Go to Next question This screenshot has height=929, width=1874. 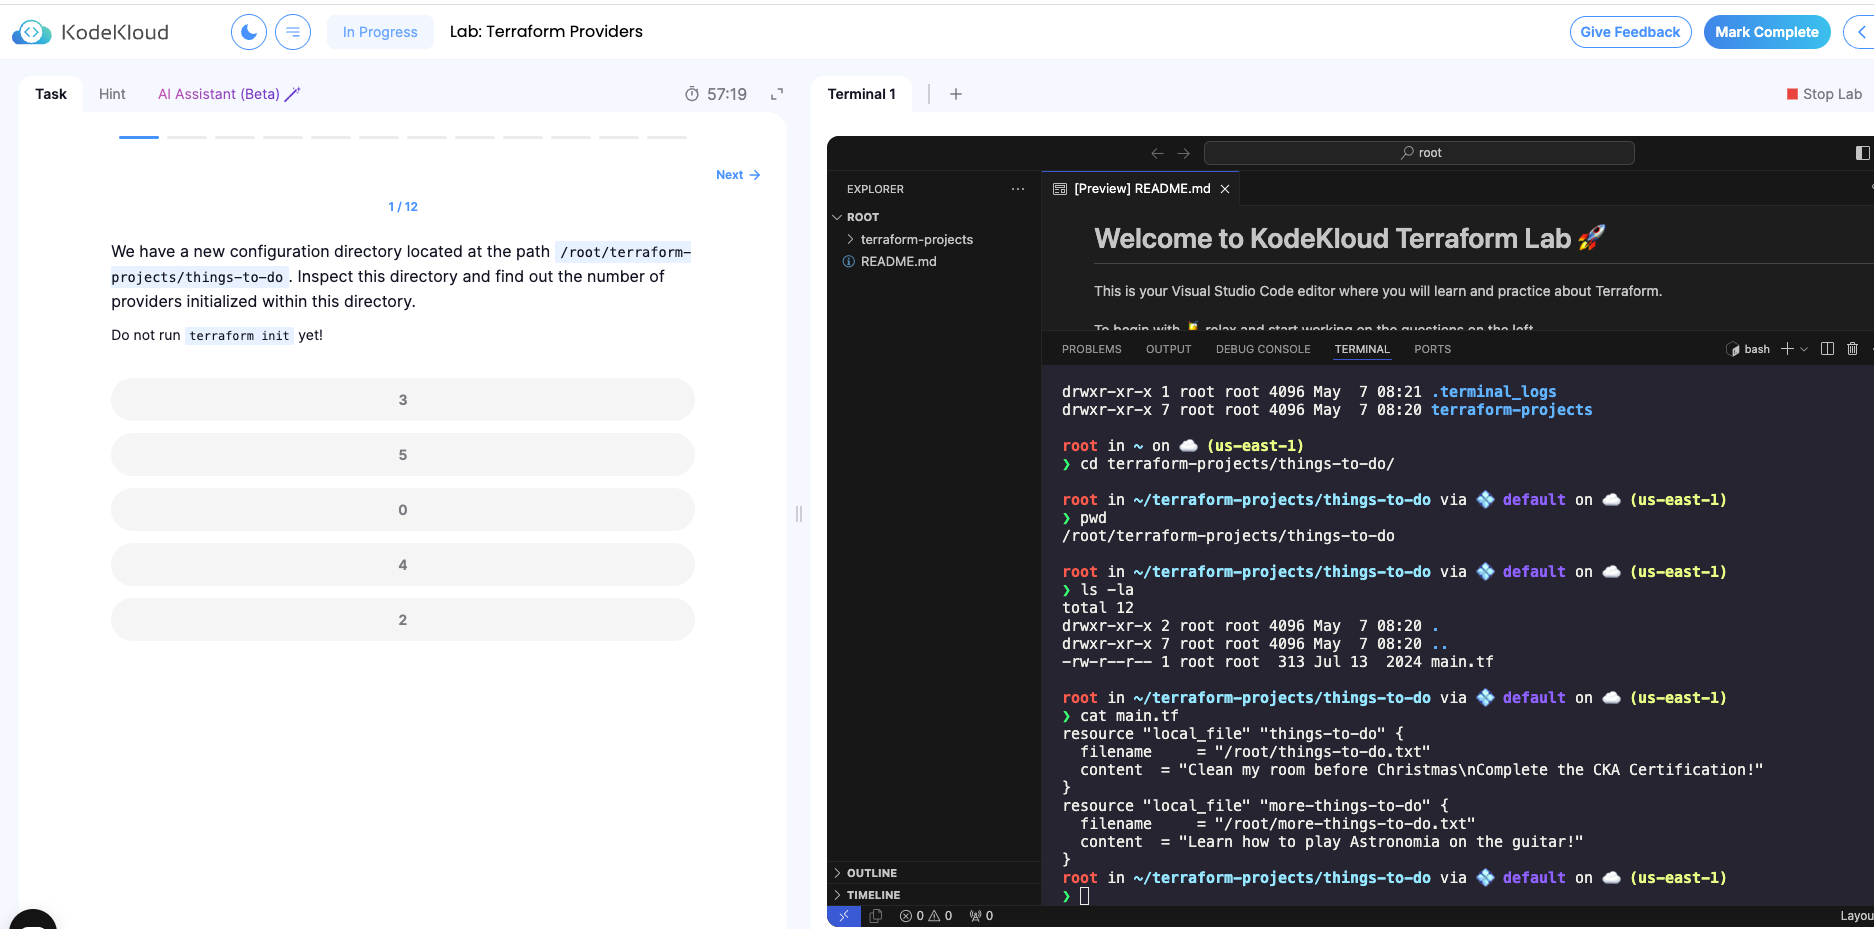point(738,175)
